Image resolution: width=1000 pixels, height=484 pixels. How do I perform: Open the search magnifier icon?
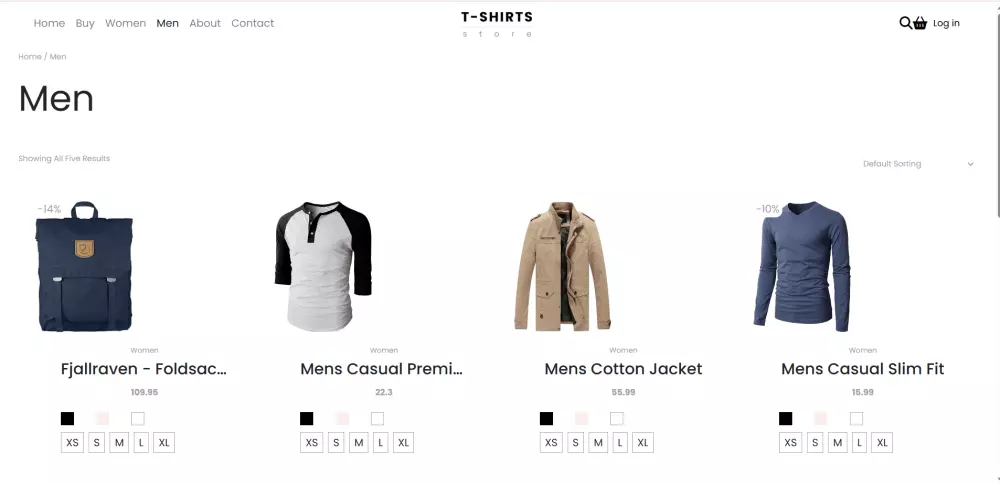pos(905,23)
